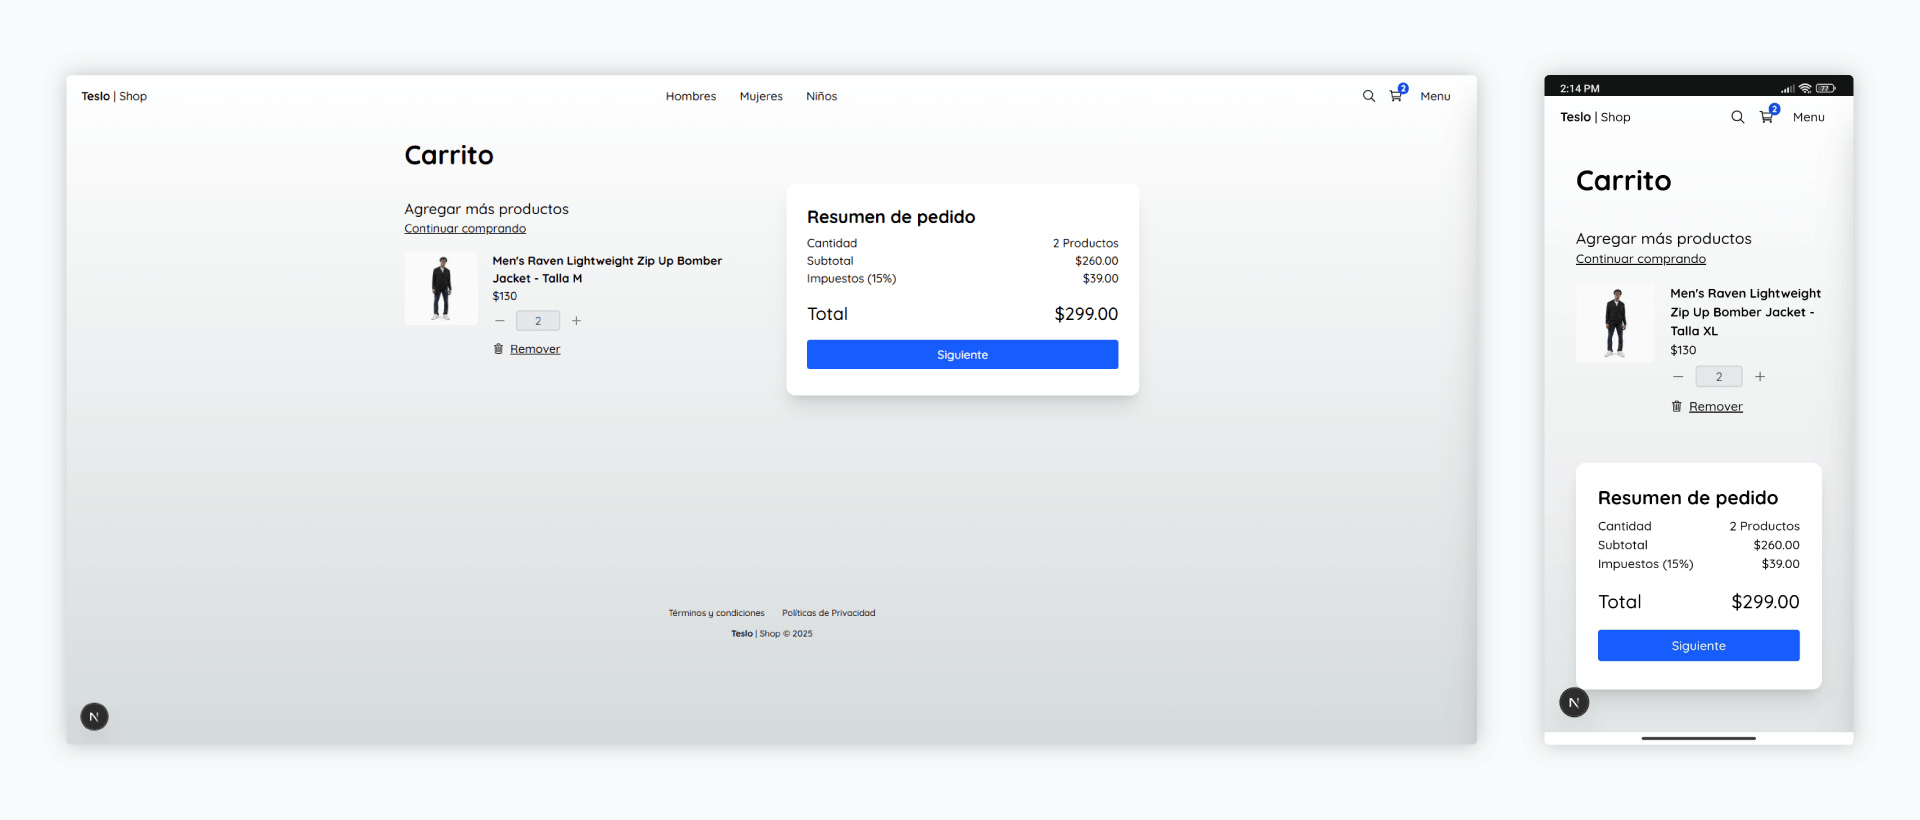Open the desktop Menu sidebar
The height and width of the screenshot is (820, 1920).
click(x=1435, y=96)
